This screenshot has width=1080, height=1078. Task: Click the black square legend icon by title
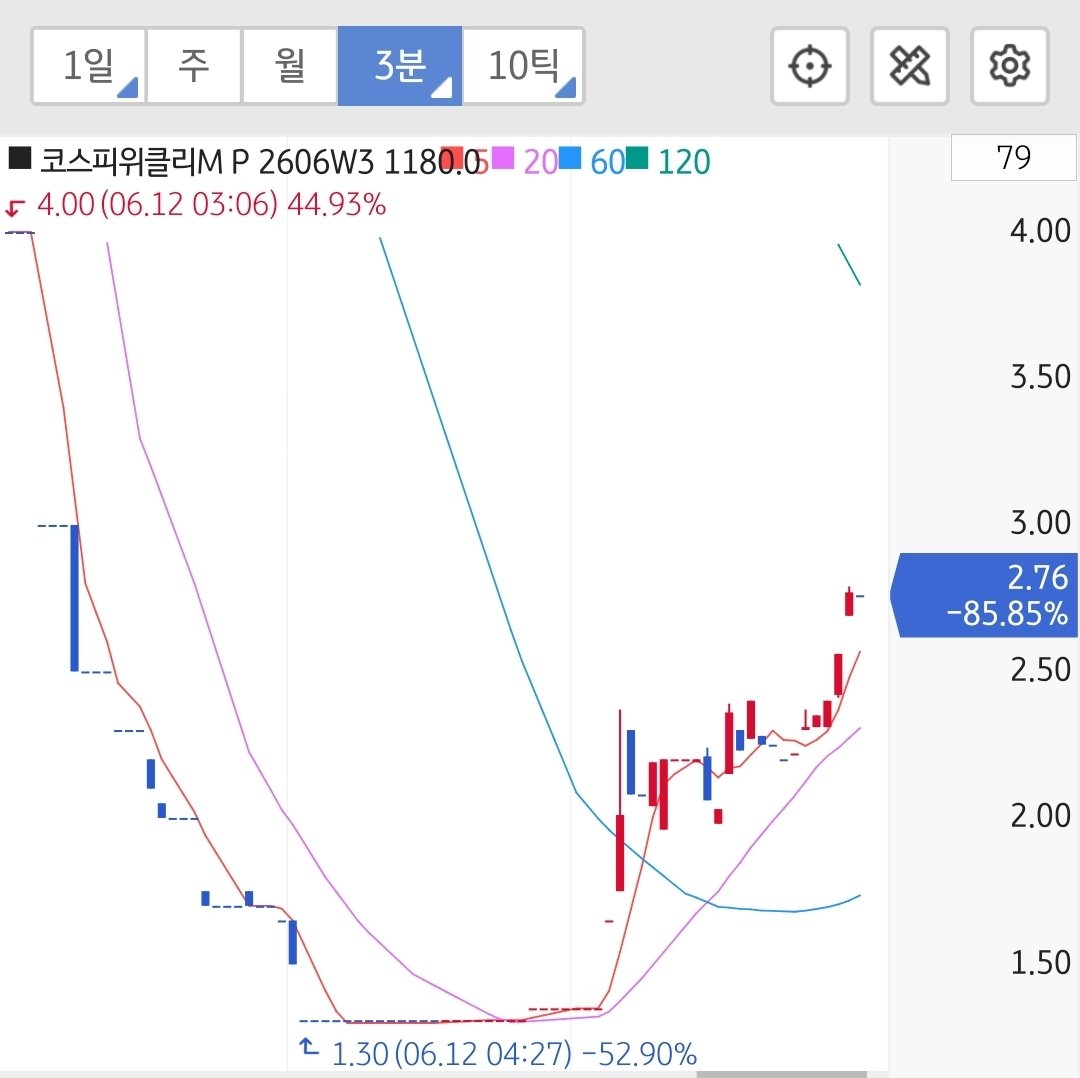19,158
